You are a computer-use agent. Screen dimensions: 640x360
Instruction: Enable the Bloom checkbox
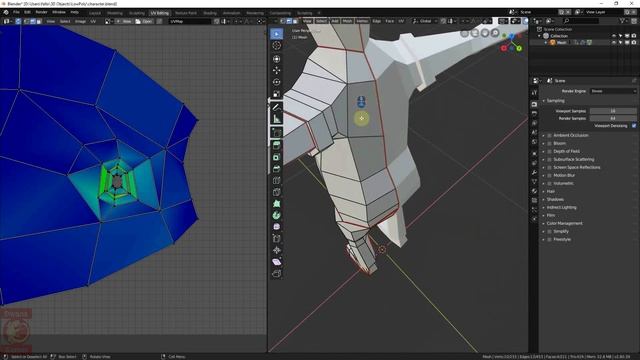click(549, 144)
